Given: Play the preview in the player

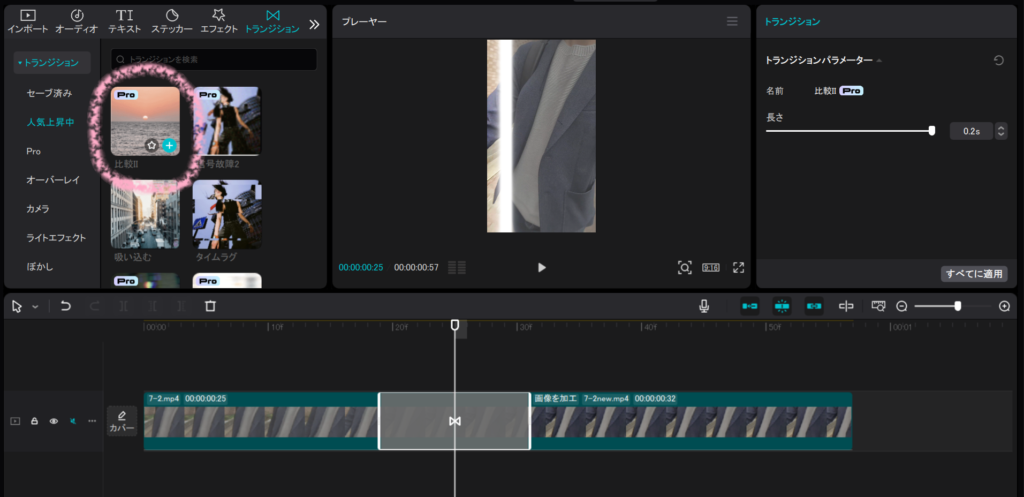Looking at the screenshot, I should click(541, 267).
